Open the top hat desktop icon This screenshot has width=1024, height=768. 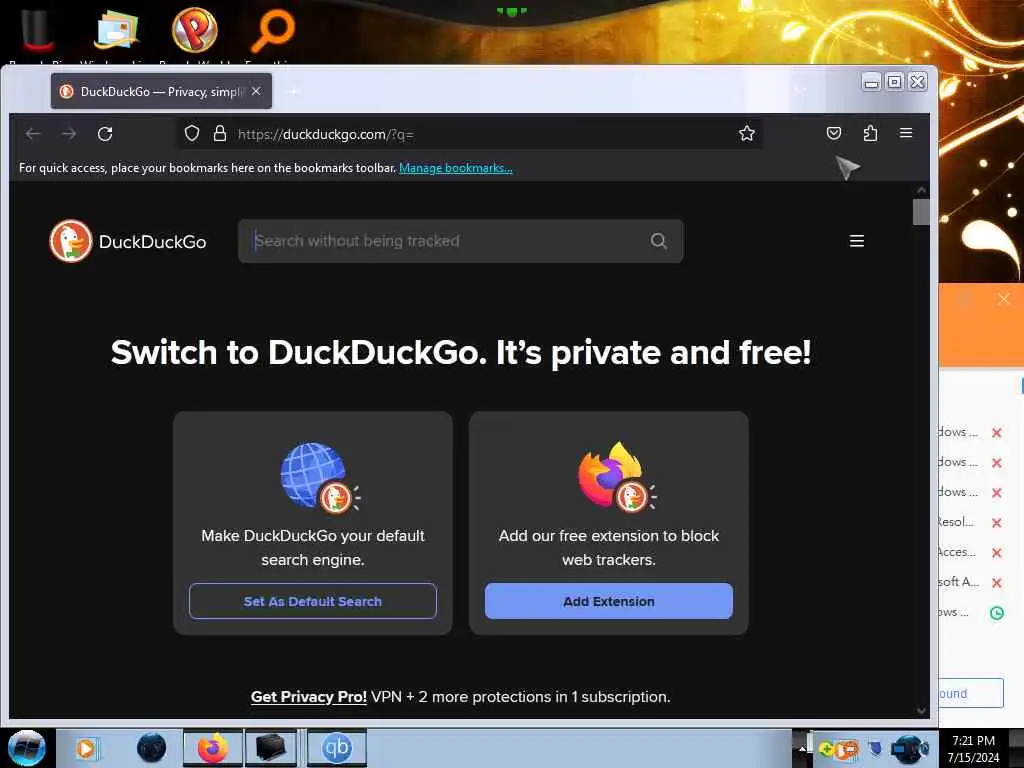38,30
